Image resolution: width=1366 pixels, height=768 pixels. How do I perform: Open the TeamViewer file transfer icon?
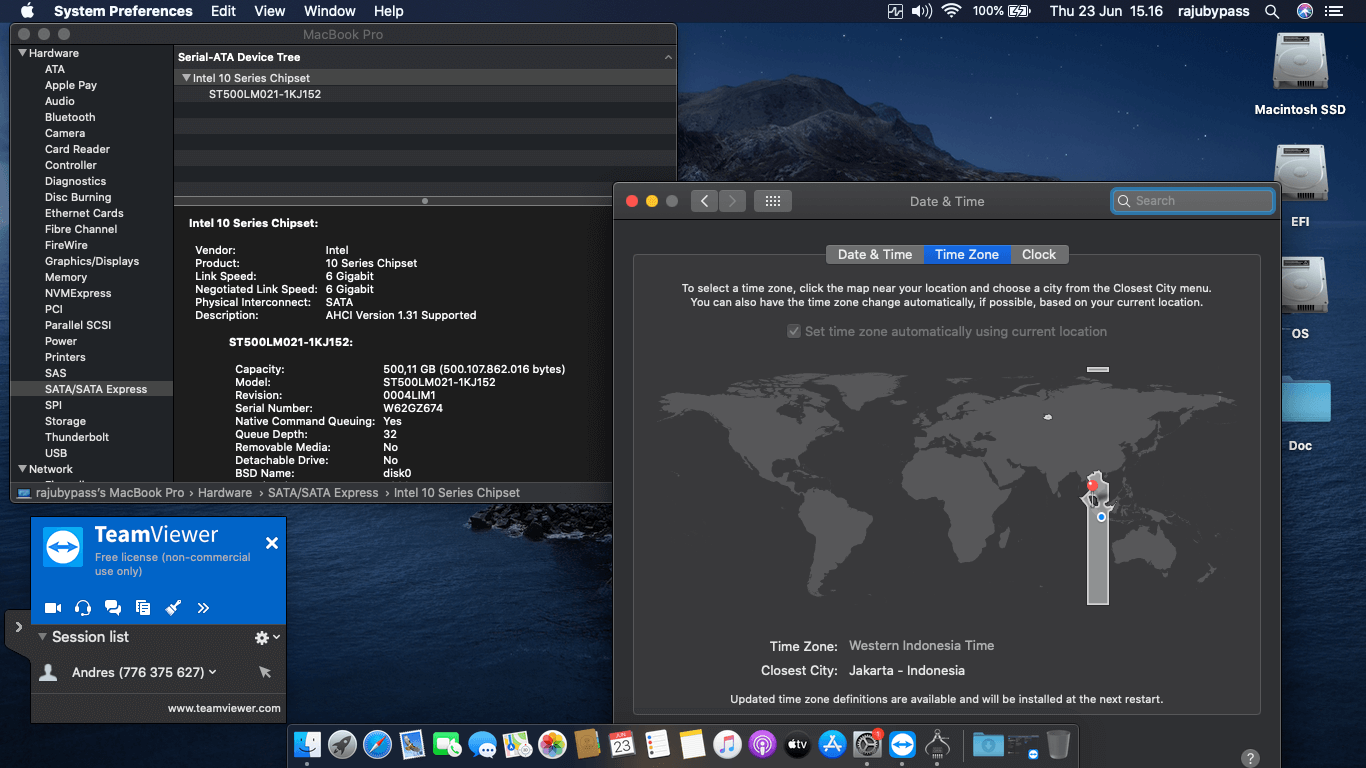(143, 607)
